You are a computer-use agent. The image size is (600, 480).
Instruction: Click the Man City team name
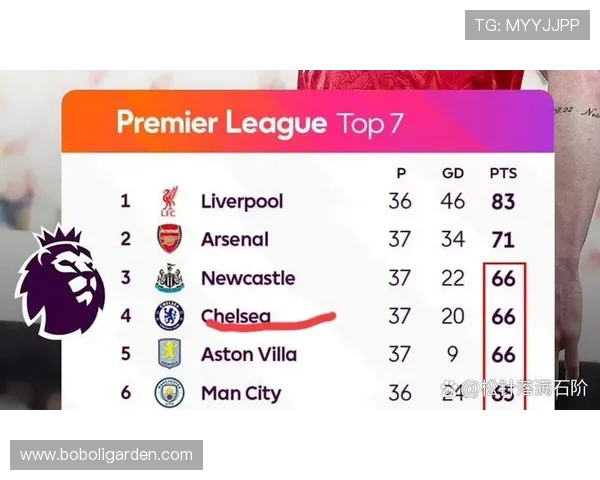coord(241,393)
